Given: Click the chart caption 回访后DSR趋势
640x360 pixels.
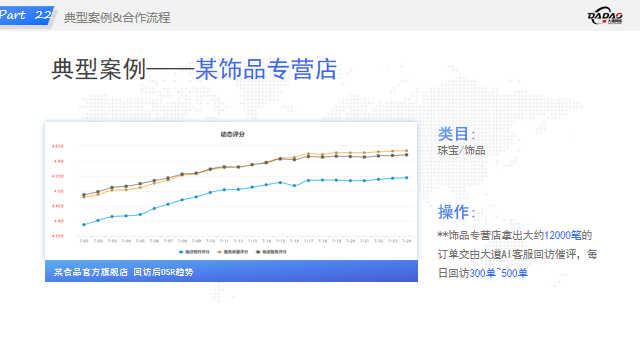Looking at the screenshot, I should click(163, 272).
